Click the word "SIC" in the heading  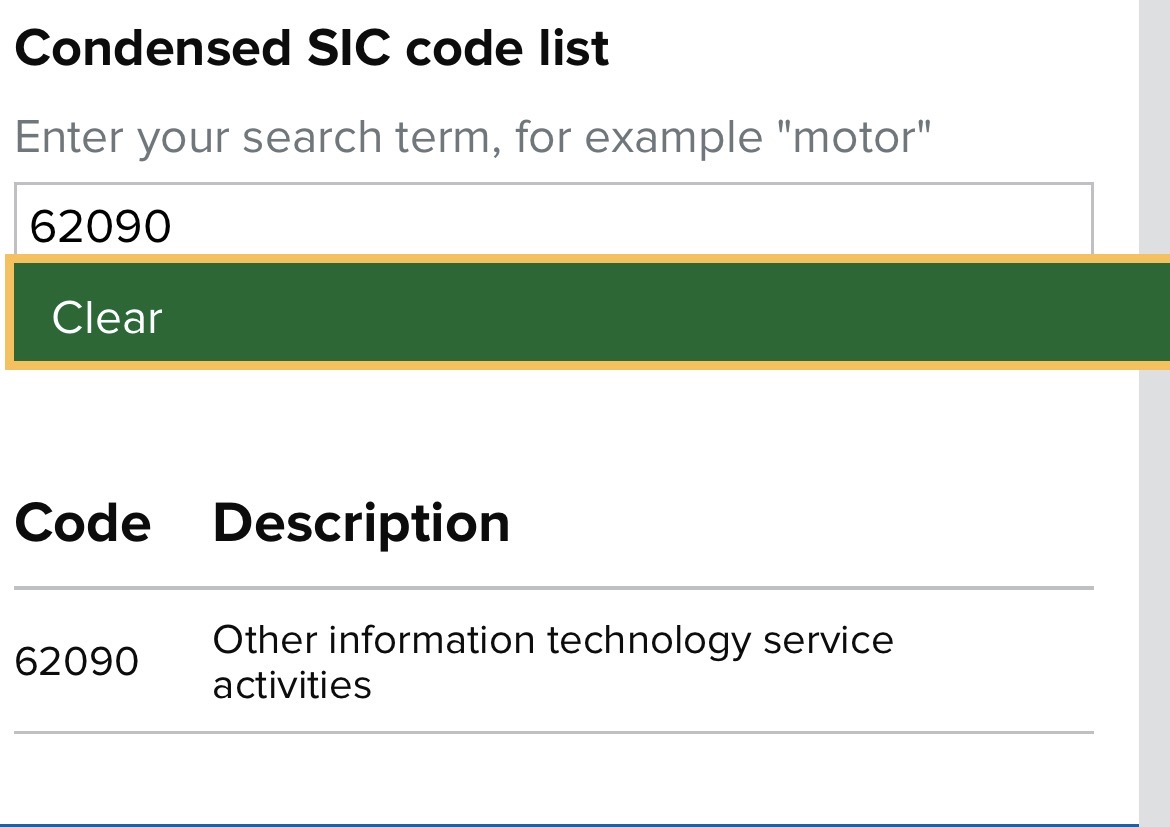348,49
